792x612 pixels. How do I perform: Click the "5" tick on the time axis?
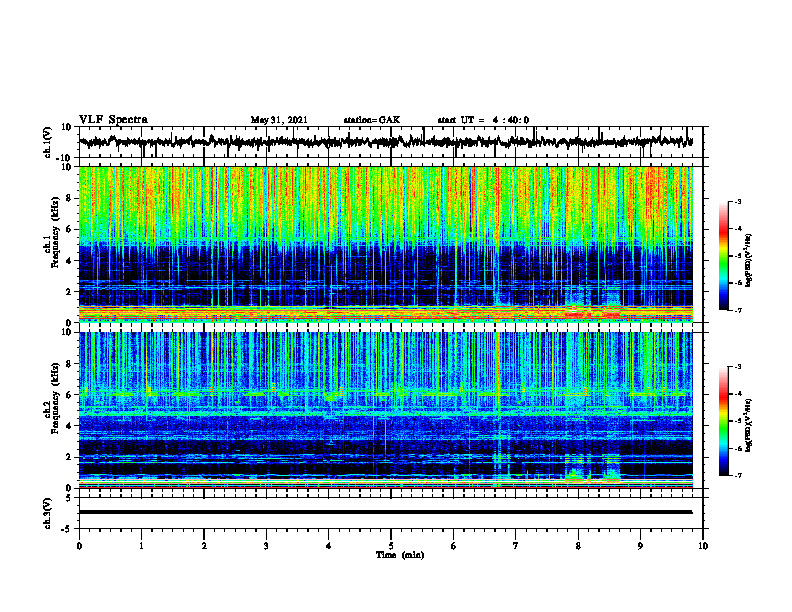pyautogui.click(x=391, y=546)
